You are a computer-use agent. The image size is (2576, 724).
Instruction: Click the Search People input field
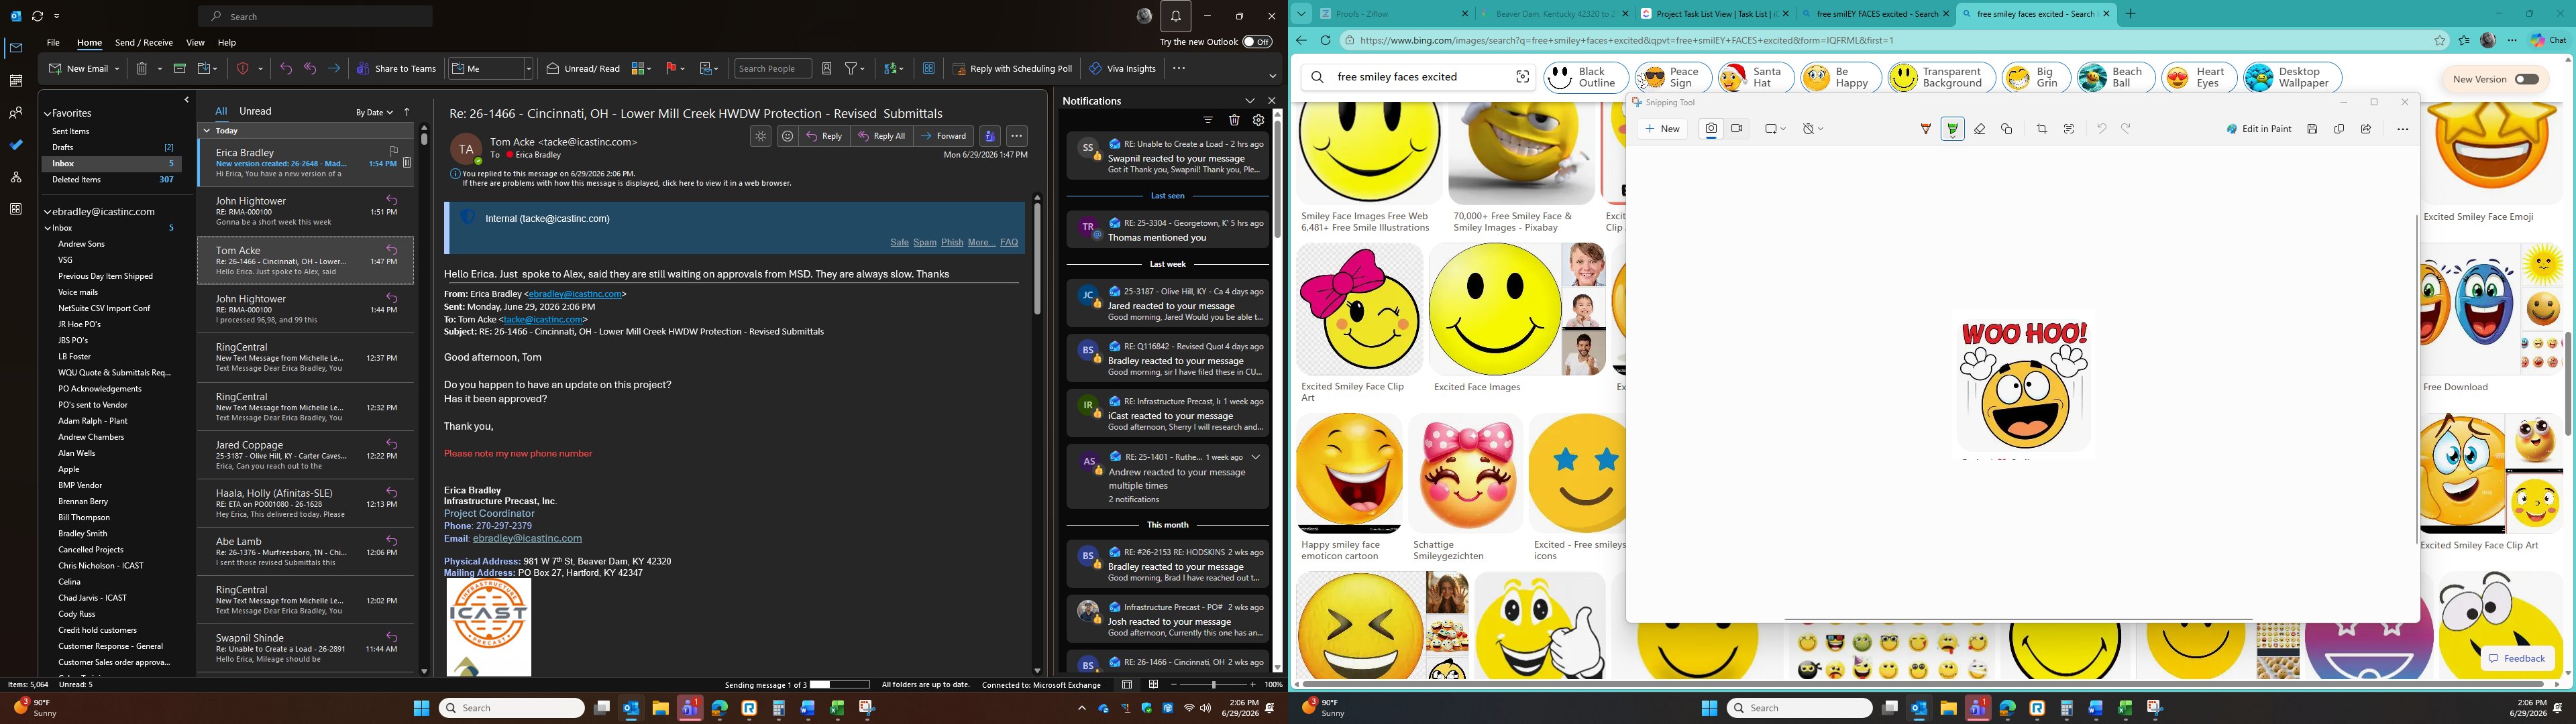(774, 69)
